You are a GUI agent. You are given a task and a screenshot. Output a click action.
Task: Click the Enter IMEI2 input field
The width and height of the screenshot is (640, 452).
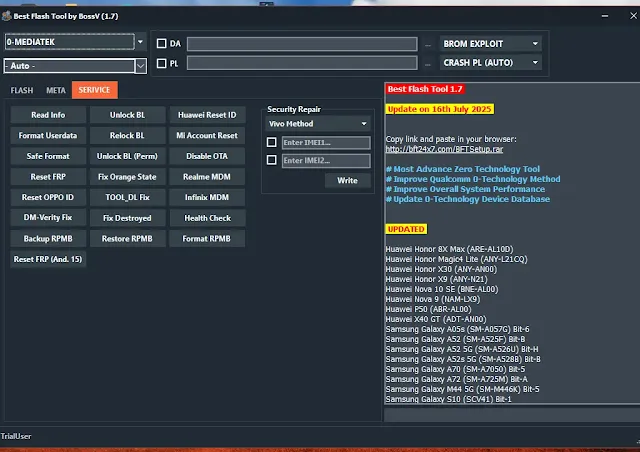326,160
